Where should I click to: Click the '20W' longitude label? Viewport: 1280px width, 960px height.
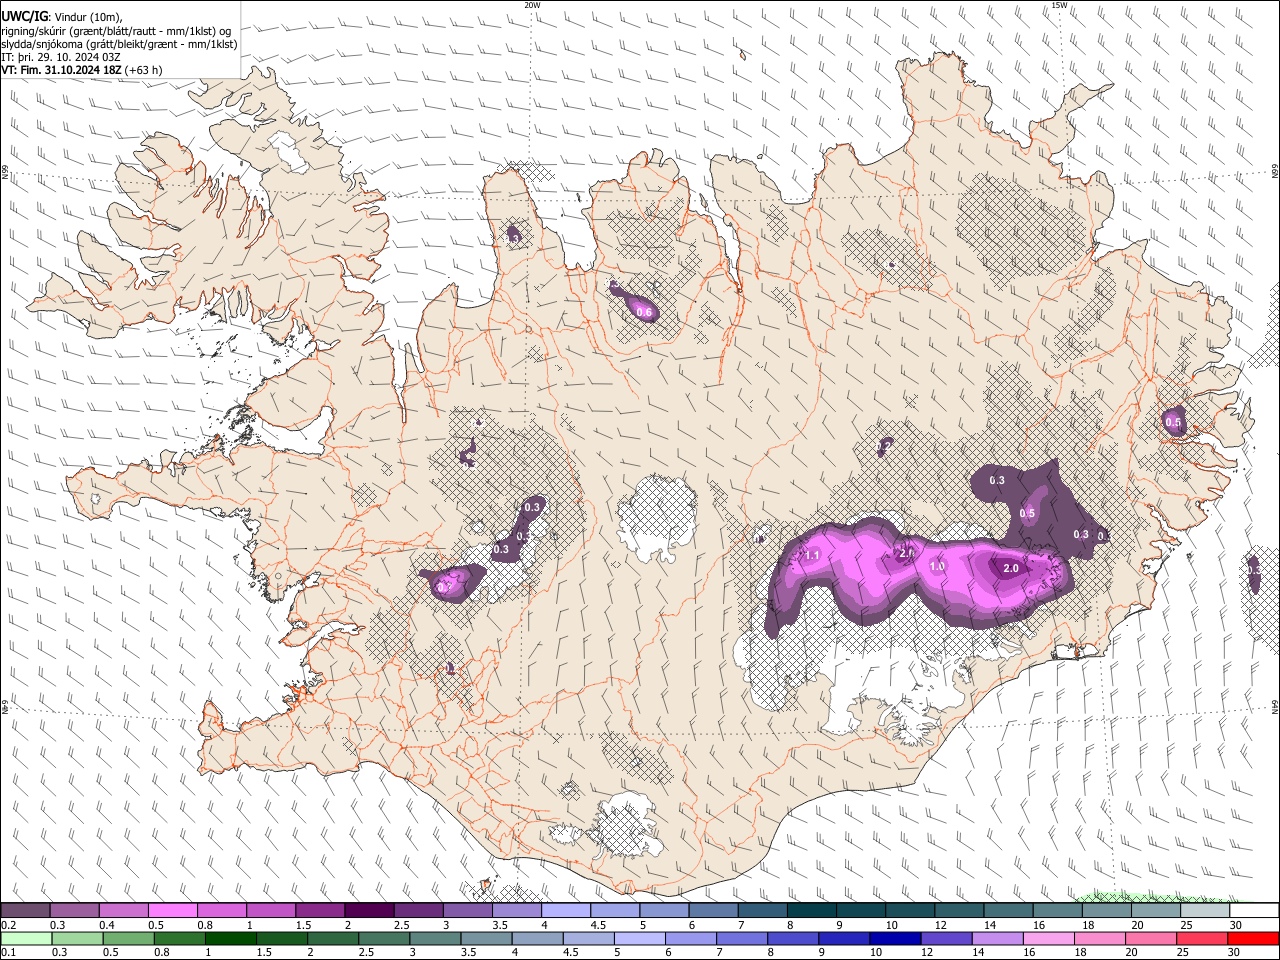pos(532,5)
